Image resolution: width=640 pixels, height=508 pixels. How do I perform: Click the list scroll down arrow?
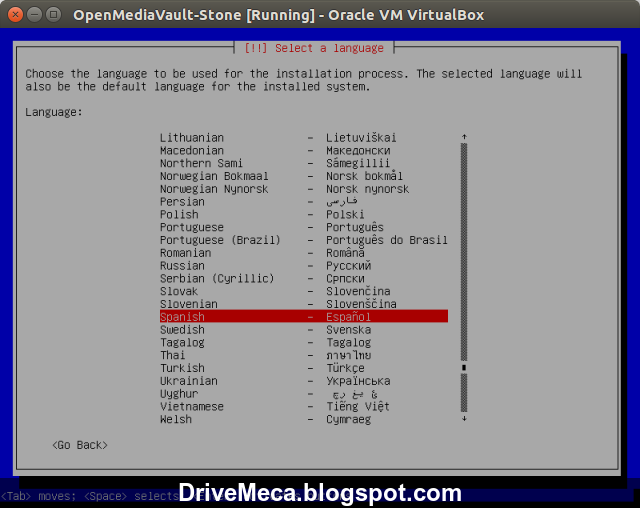(464, 419)
